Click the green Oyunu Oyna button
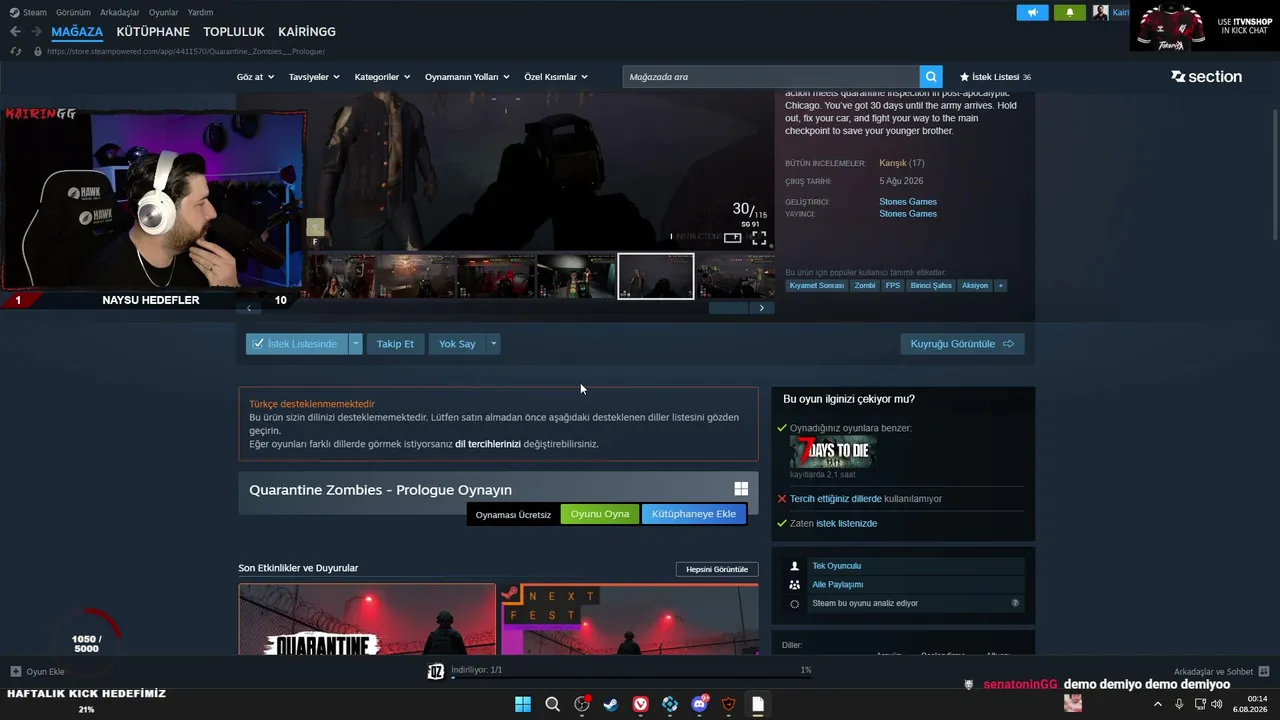Viewport: 1280px width, 720px height. tap(600, 514)
